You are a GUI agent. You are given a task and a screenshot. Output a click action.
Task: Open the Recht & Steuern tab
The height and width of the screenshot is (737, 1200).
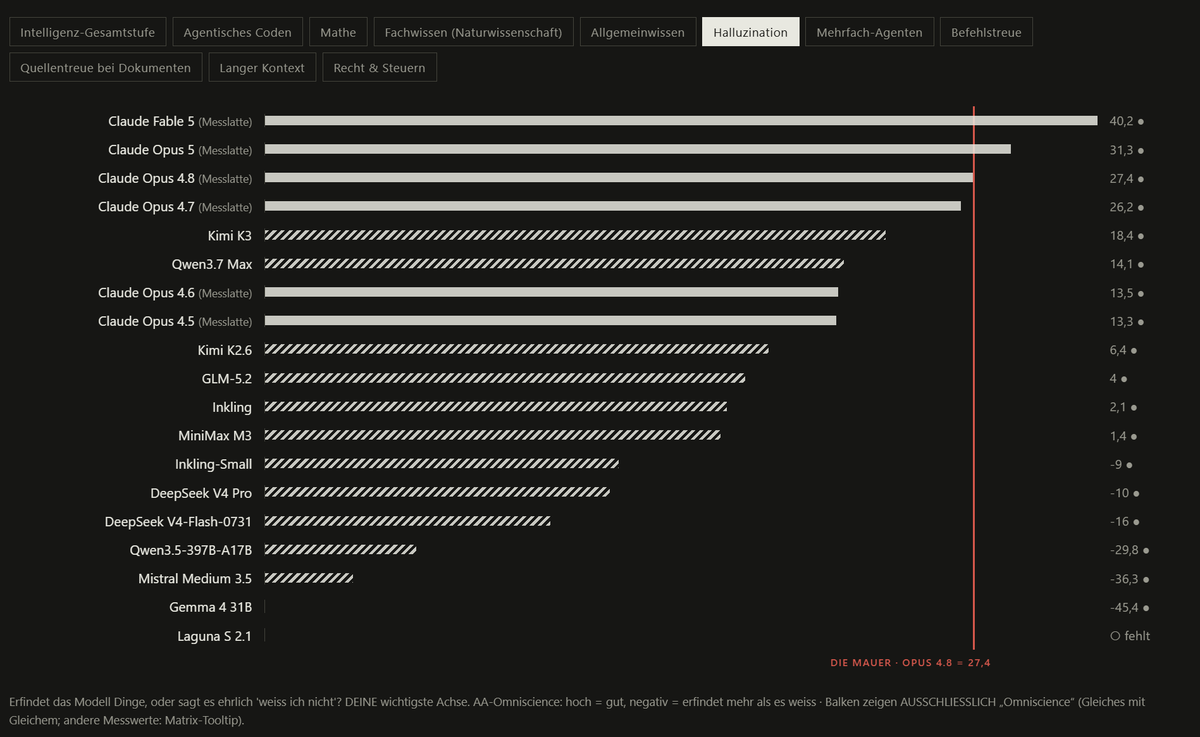click(379, 68)
